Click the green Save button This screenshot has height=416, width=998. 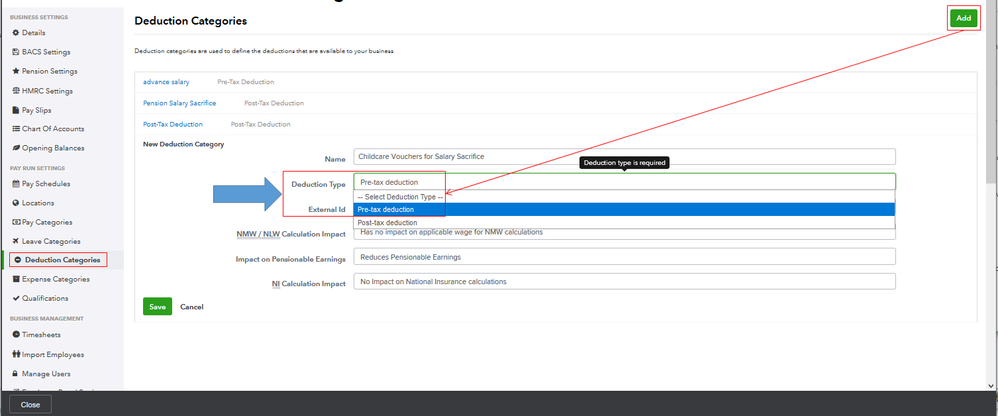pyautogui.click(x=157, y=307)
